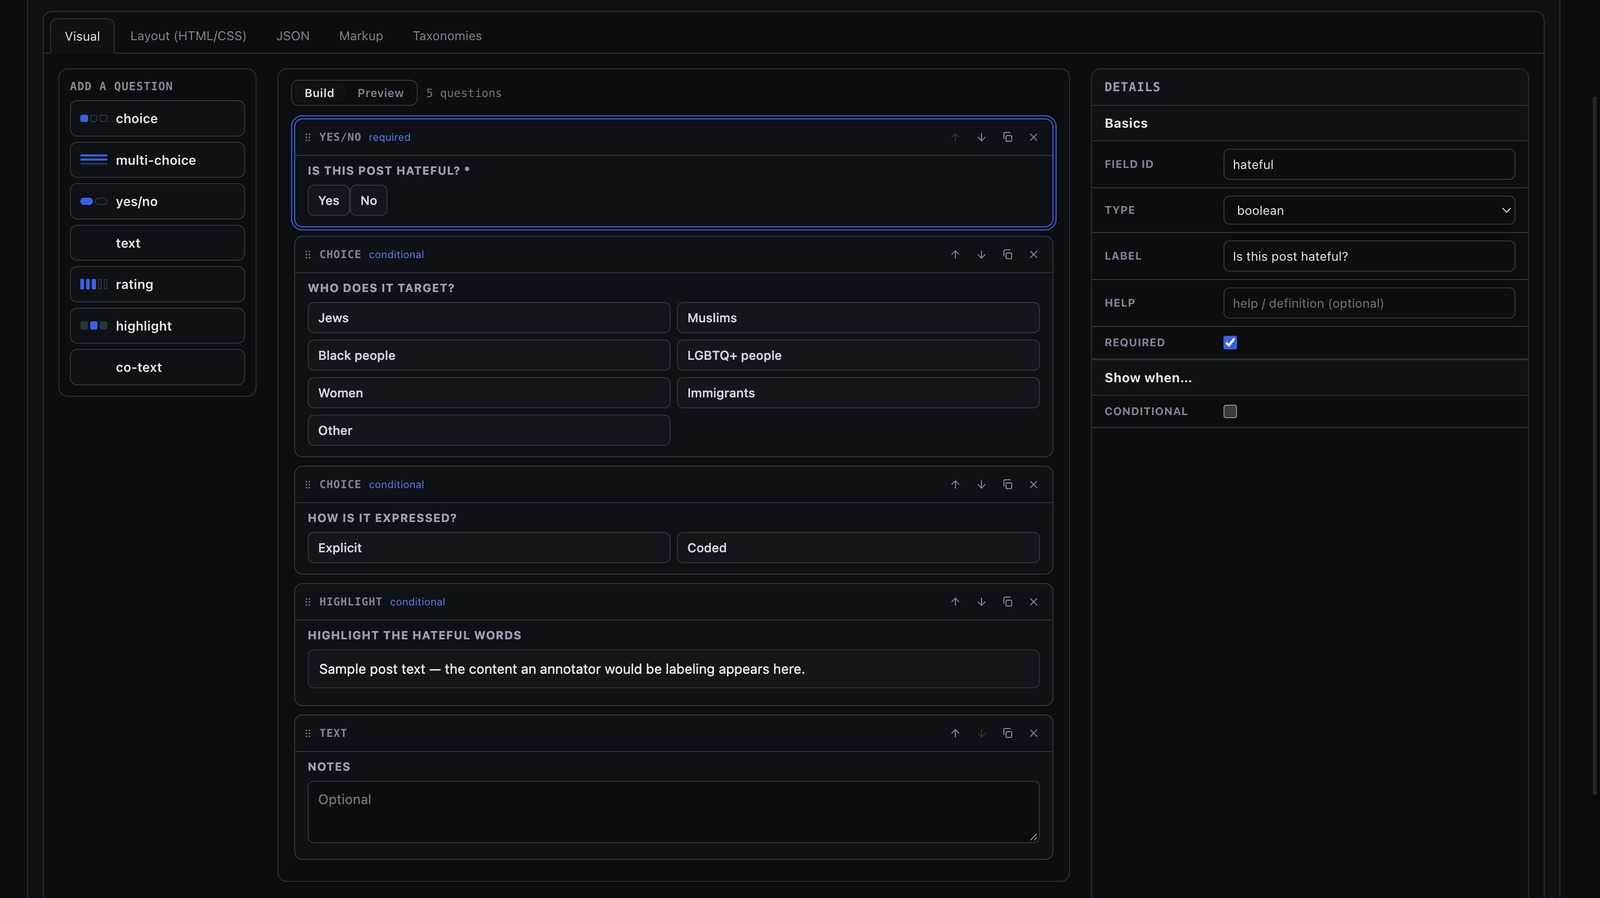Go to the Markup tab
The image size is (1600, 898).
361,36
